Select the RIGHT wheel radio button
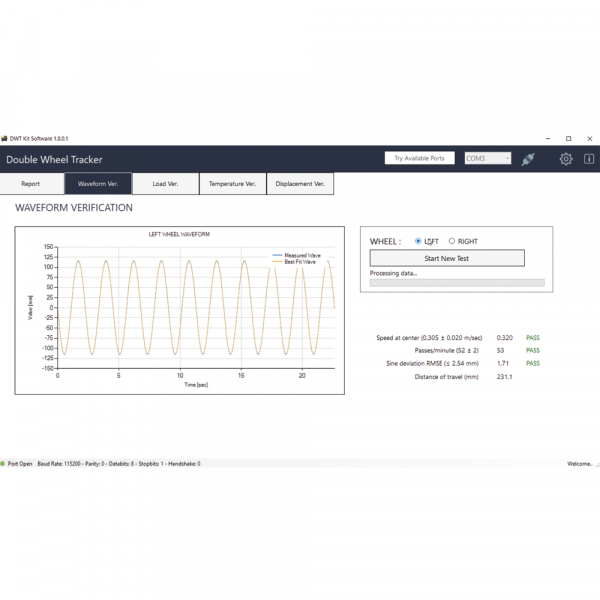The width and height of the screenshot is (600, 600). (452, 241)
